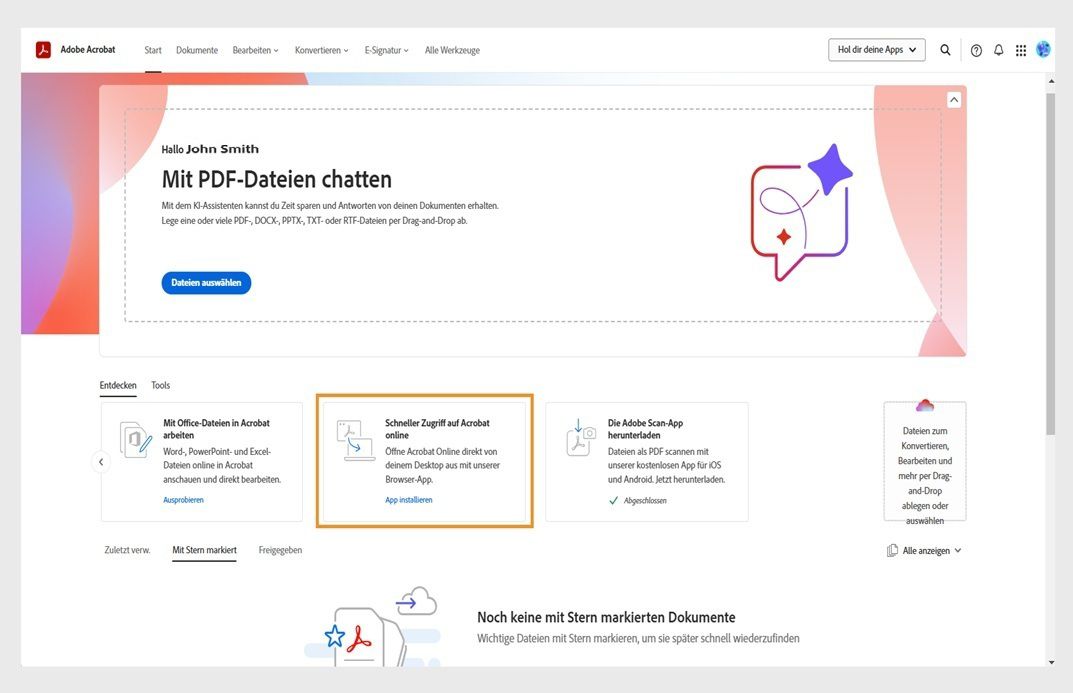
Task: Click the App installieren link
Action: coord(408,499)
